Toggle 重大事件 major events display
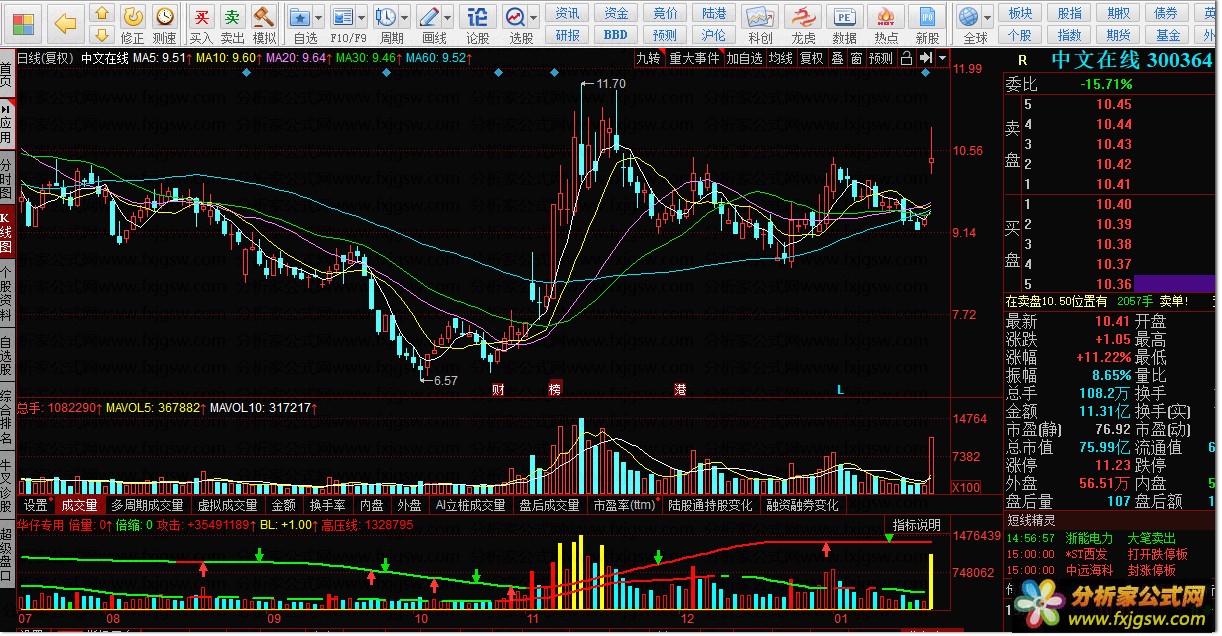This screenshot has height=636, width=1222. pos(694,58)
